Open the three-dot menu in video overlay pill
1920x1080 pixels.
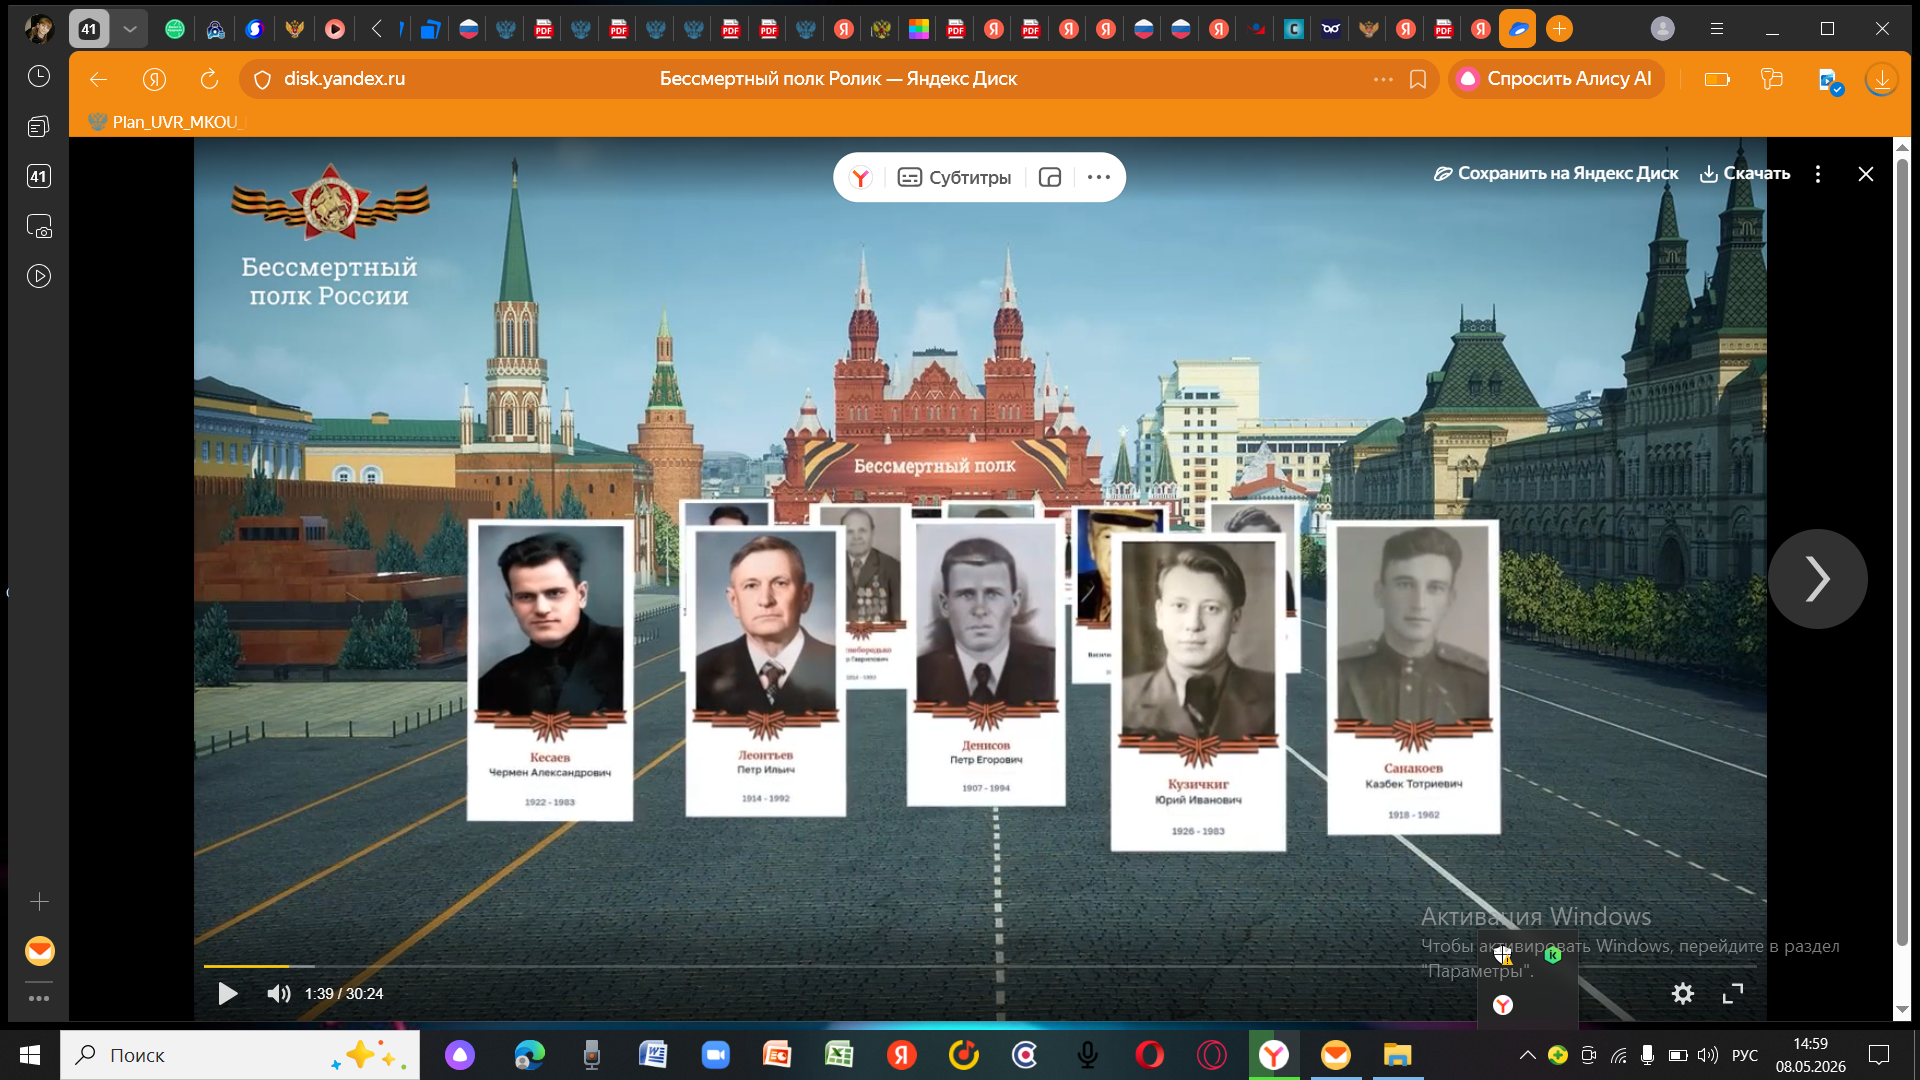[1099, 177]
